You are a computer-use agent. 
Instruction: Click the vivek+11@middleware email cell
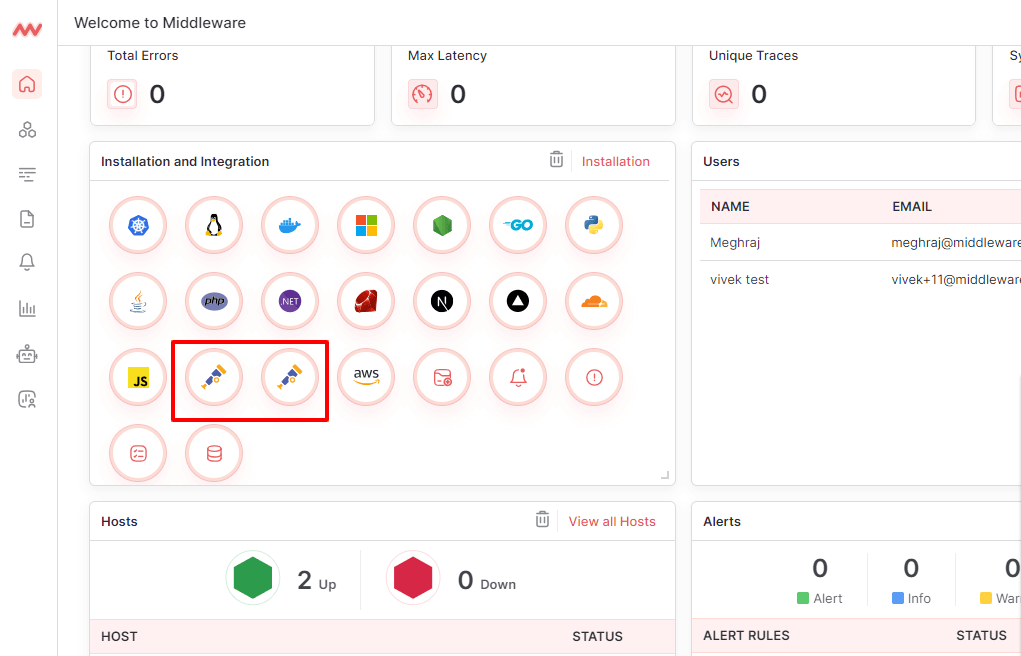pos(956,279)
